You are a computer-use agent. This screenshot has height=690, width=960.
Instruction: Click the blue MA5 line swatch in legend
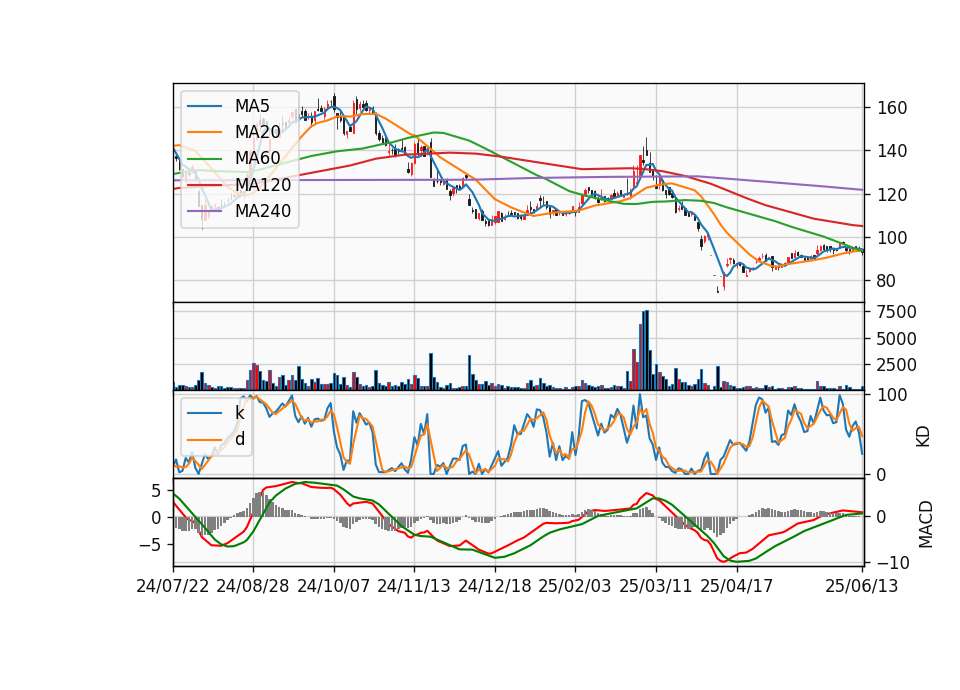(205, 106)
